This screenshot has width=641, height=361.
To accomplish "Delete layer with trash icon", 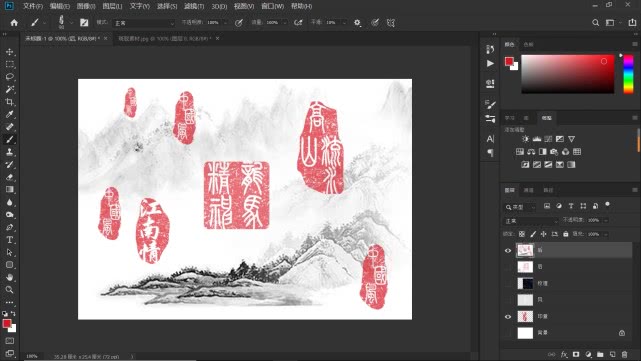I will click(x=624, y=354).
